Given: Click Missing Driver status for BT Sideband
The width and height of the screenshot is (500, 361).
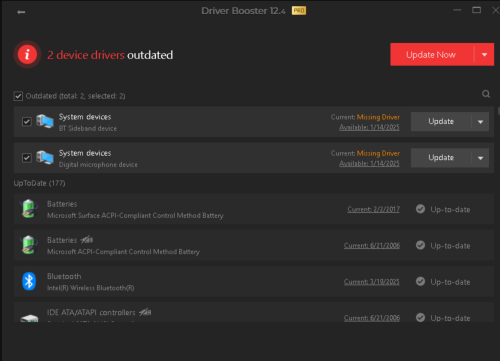Looking at the screenshot, I should click(x=378, y=117).
